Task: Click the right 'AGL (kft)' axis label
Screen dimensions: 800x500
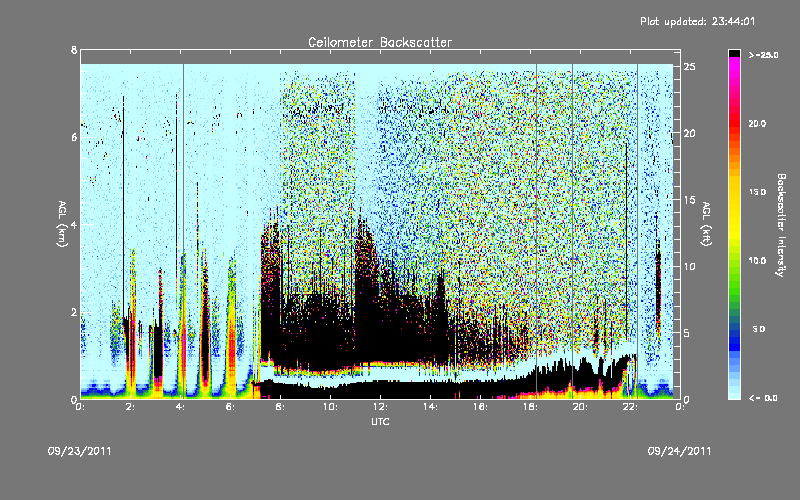Action: tap(706, 224)
